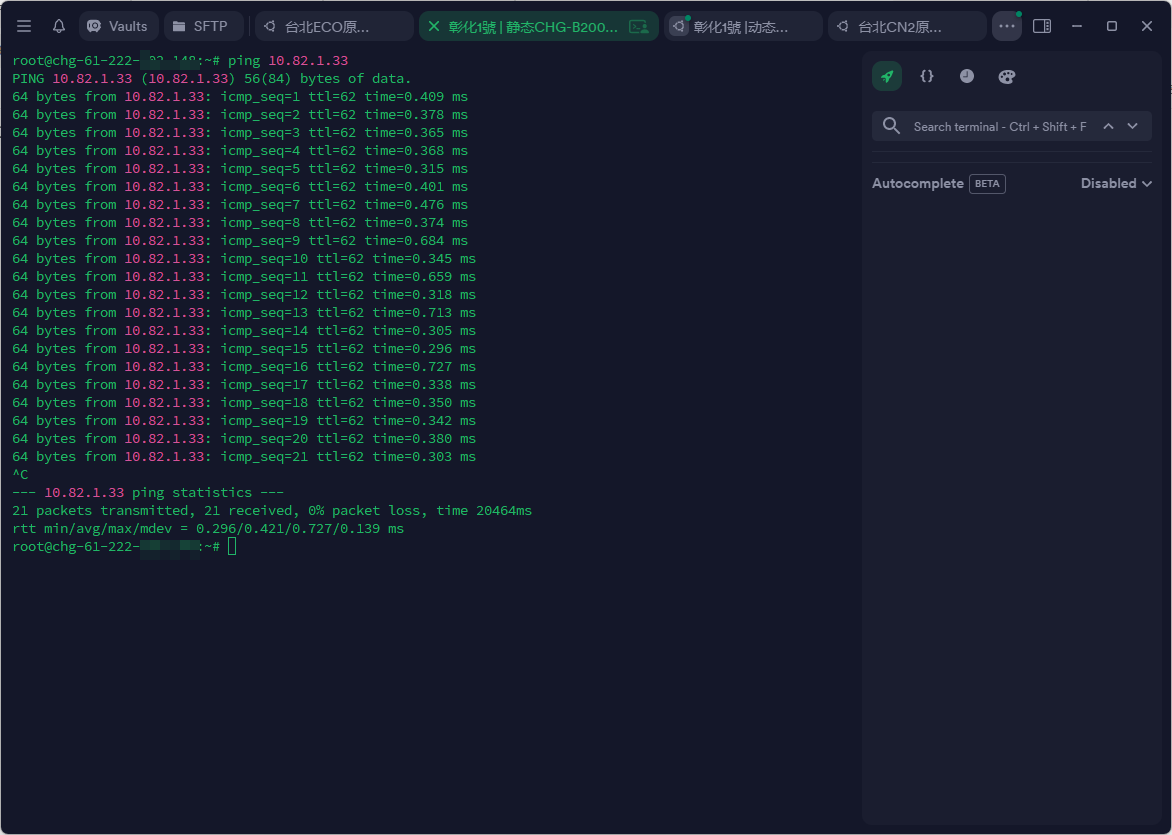This screenshot has height=835, width=1172.
Task: Click the Search terminal input field
Action: 999,127
